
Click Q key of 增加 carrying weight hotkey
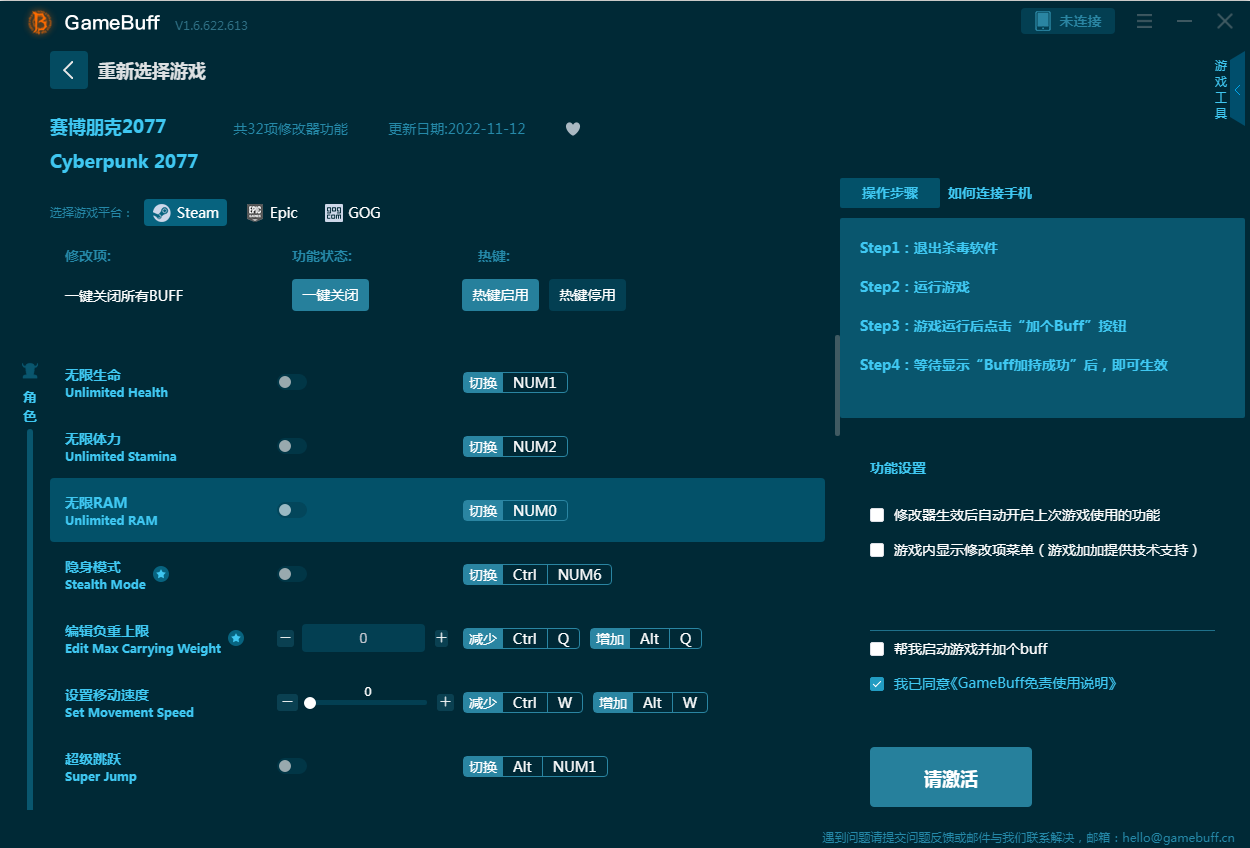[686, 638]
